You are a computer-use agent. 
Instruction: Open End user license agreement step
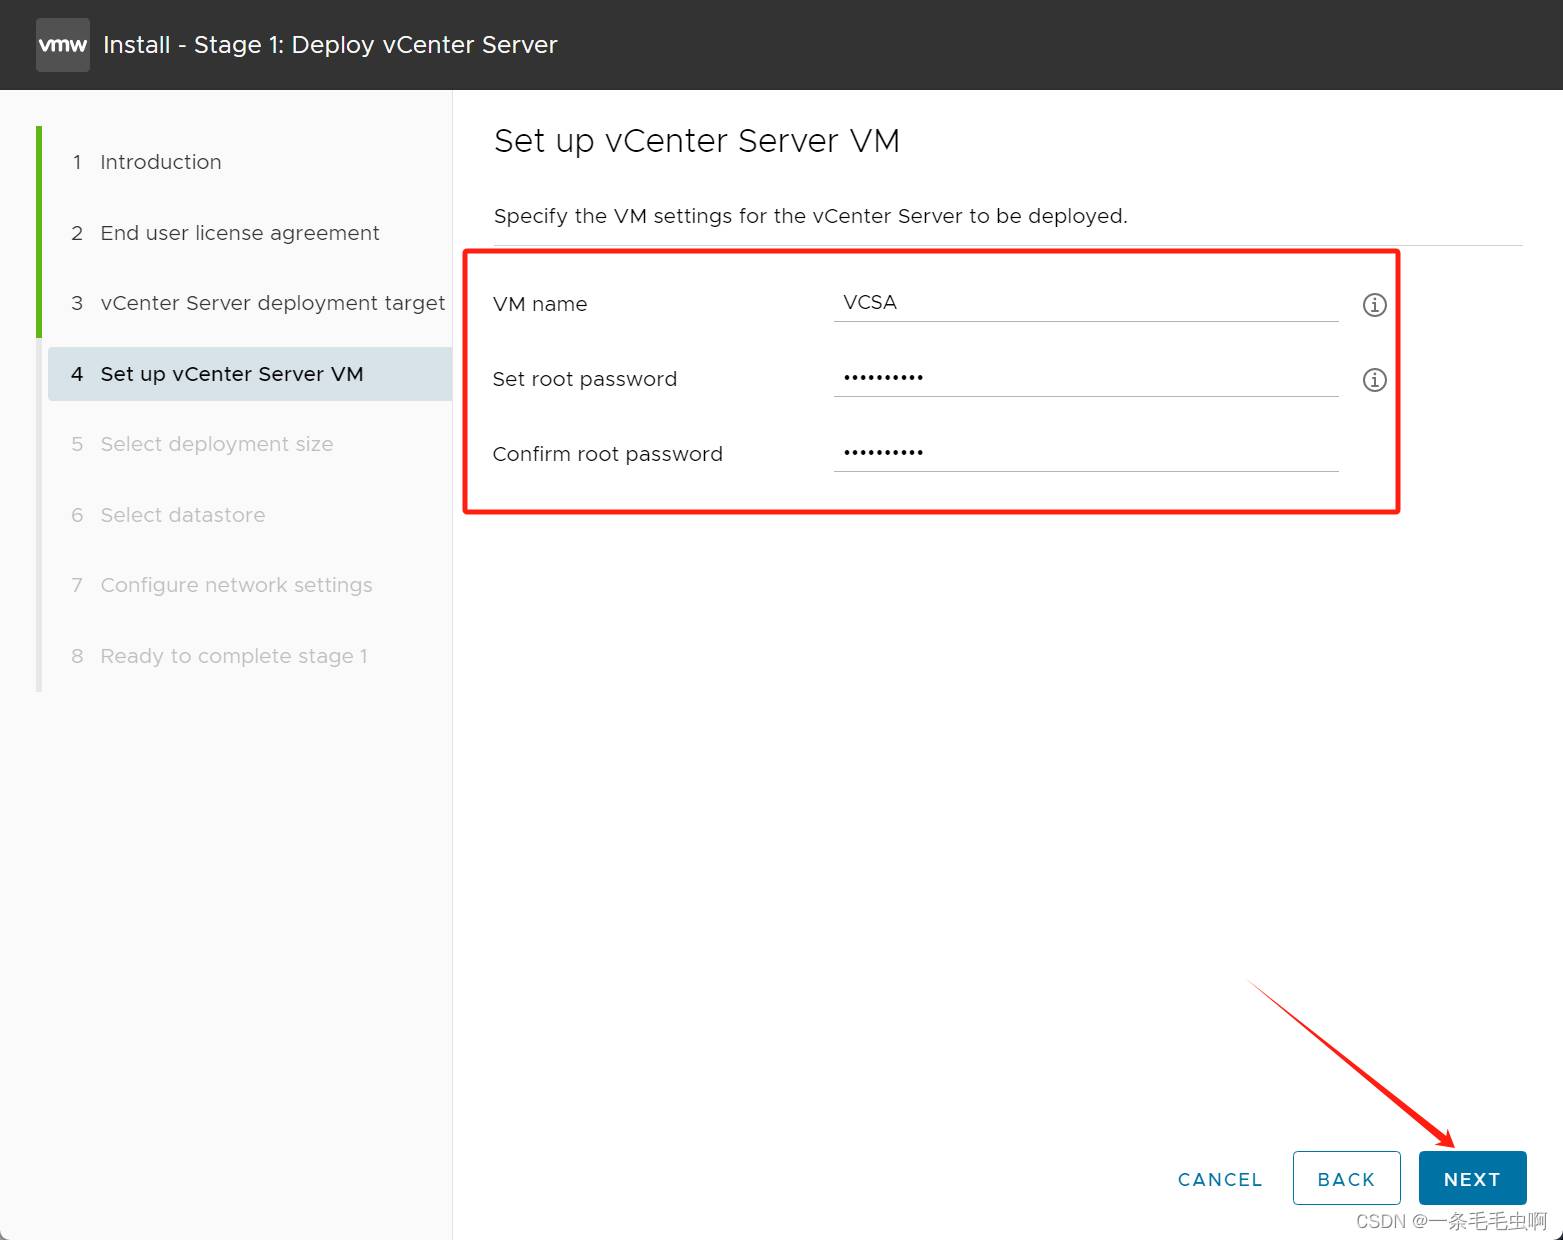[x=239, y=233]
